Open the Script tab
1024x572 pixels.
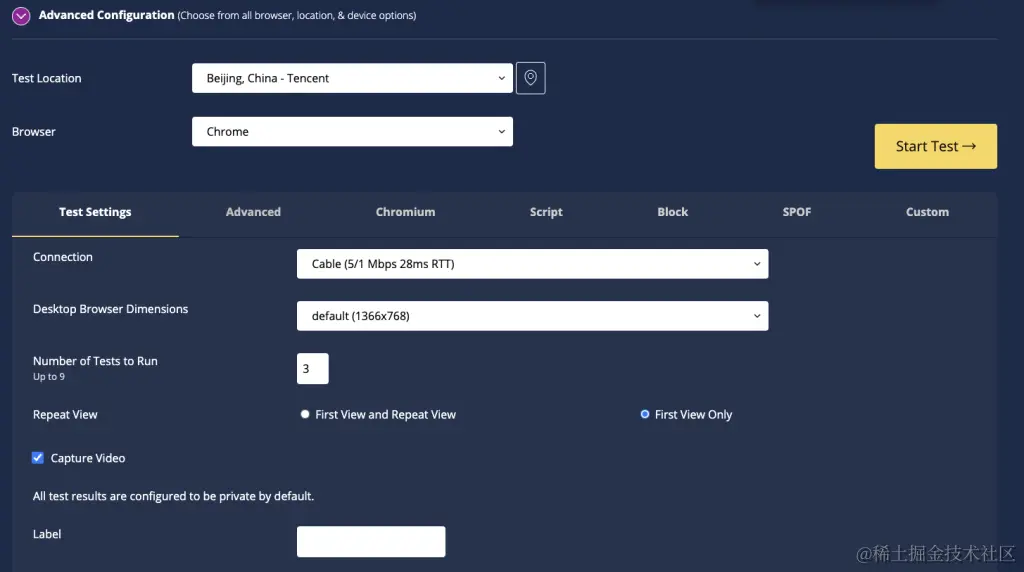546,212
